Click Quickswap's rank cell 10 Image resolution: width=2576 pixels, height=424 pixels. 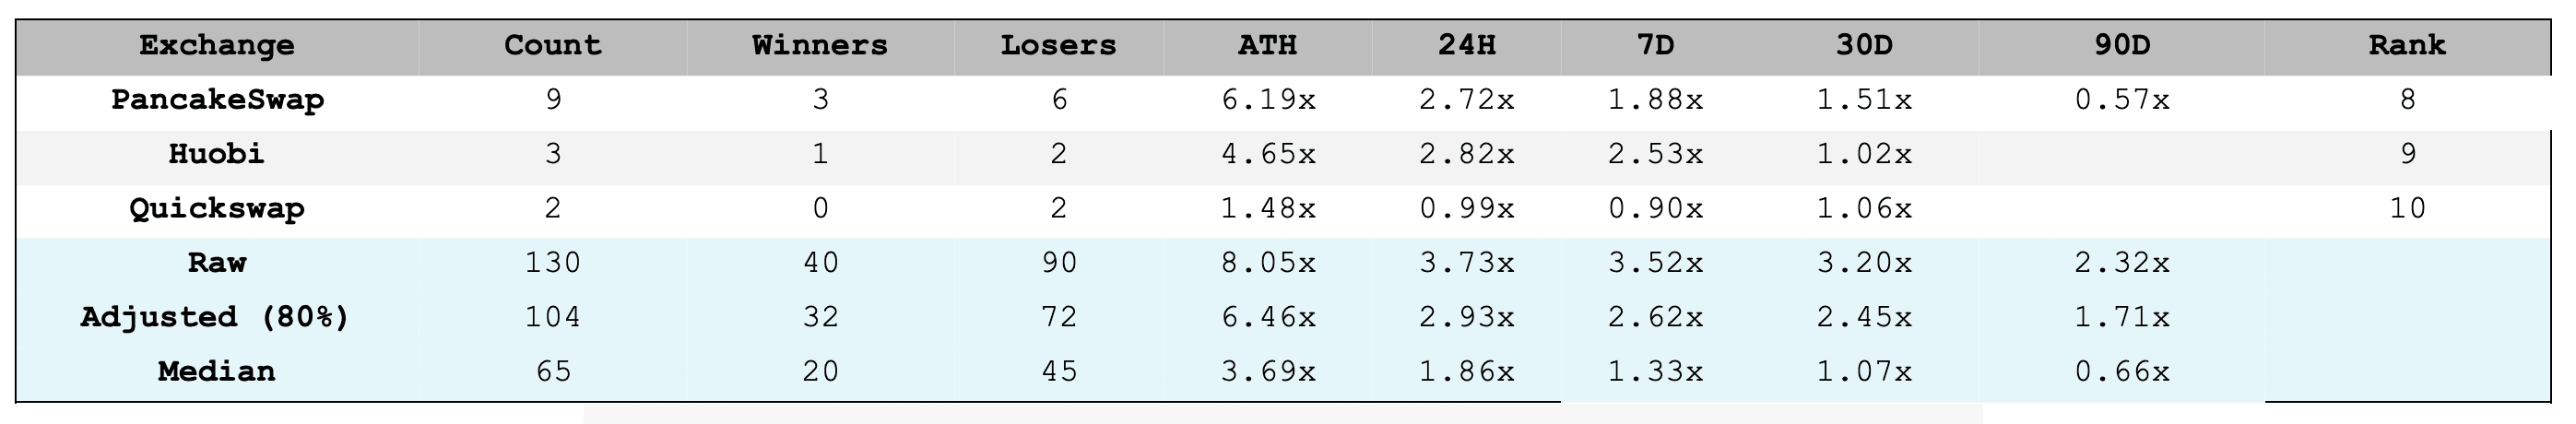click(x=2407, y=209)
